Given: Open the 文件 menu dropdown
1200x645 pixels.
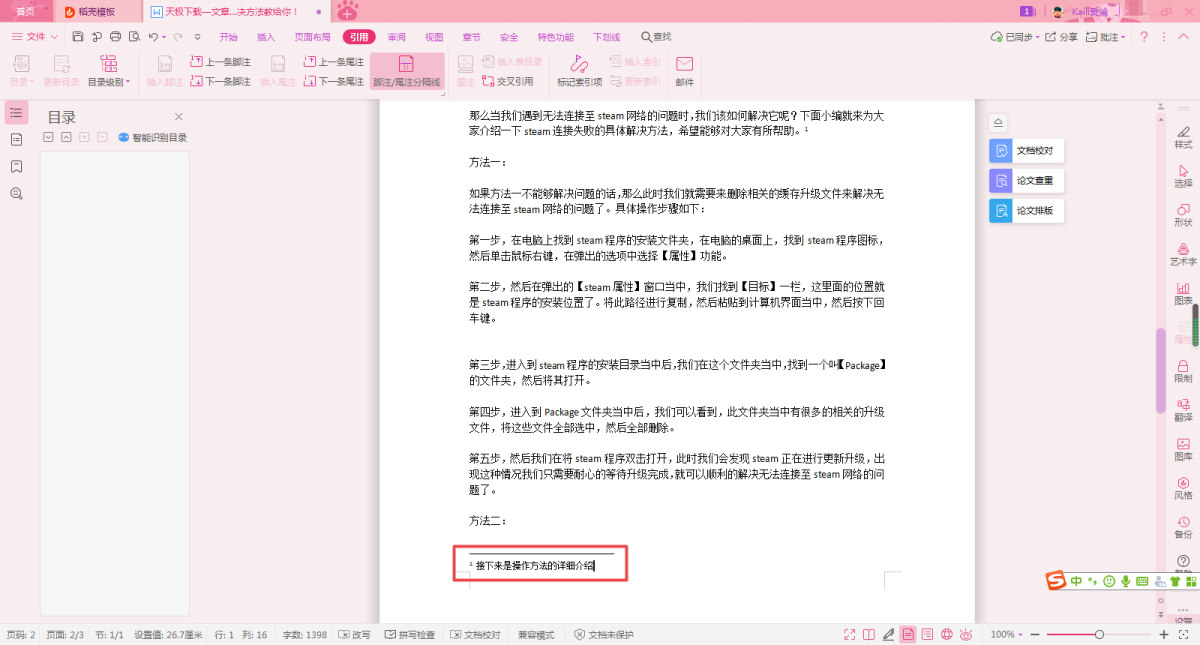Looking at the screenshot, I should pos(34,37).
